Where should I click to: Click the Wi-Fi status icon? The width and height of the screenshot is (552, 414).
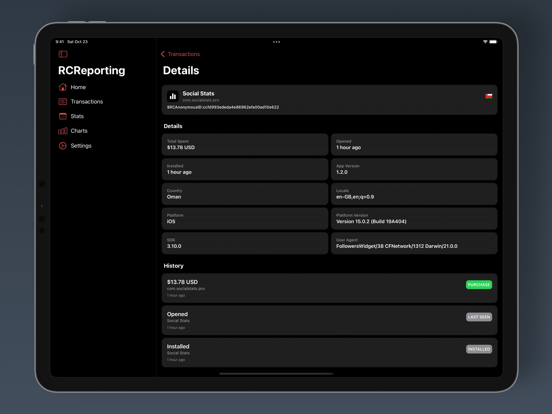click(485, 42)
